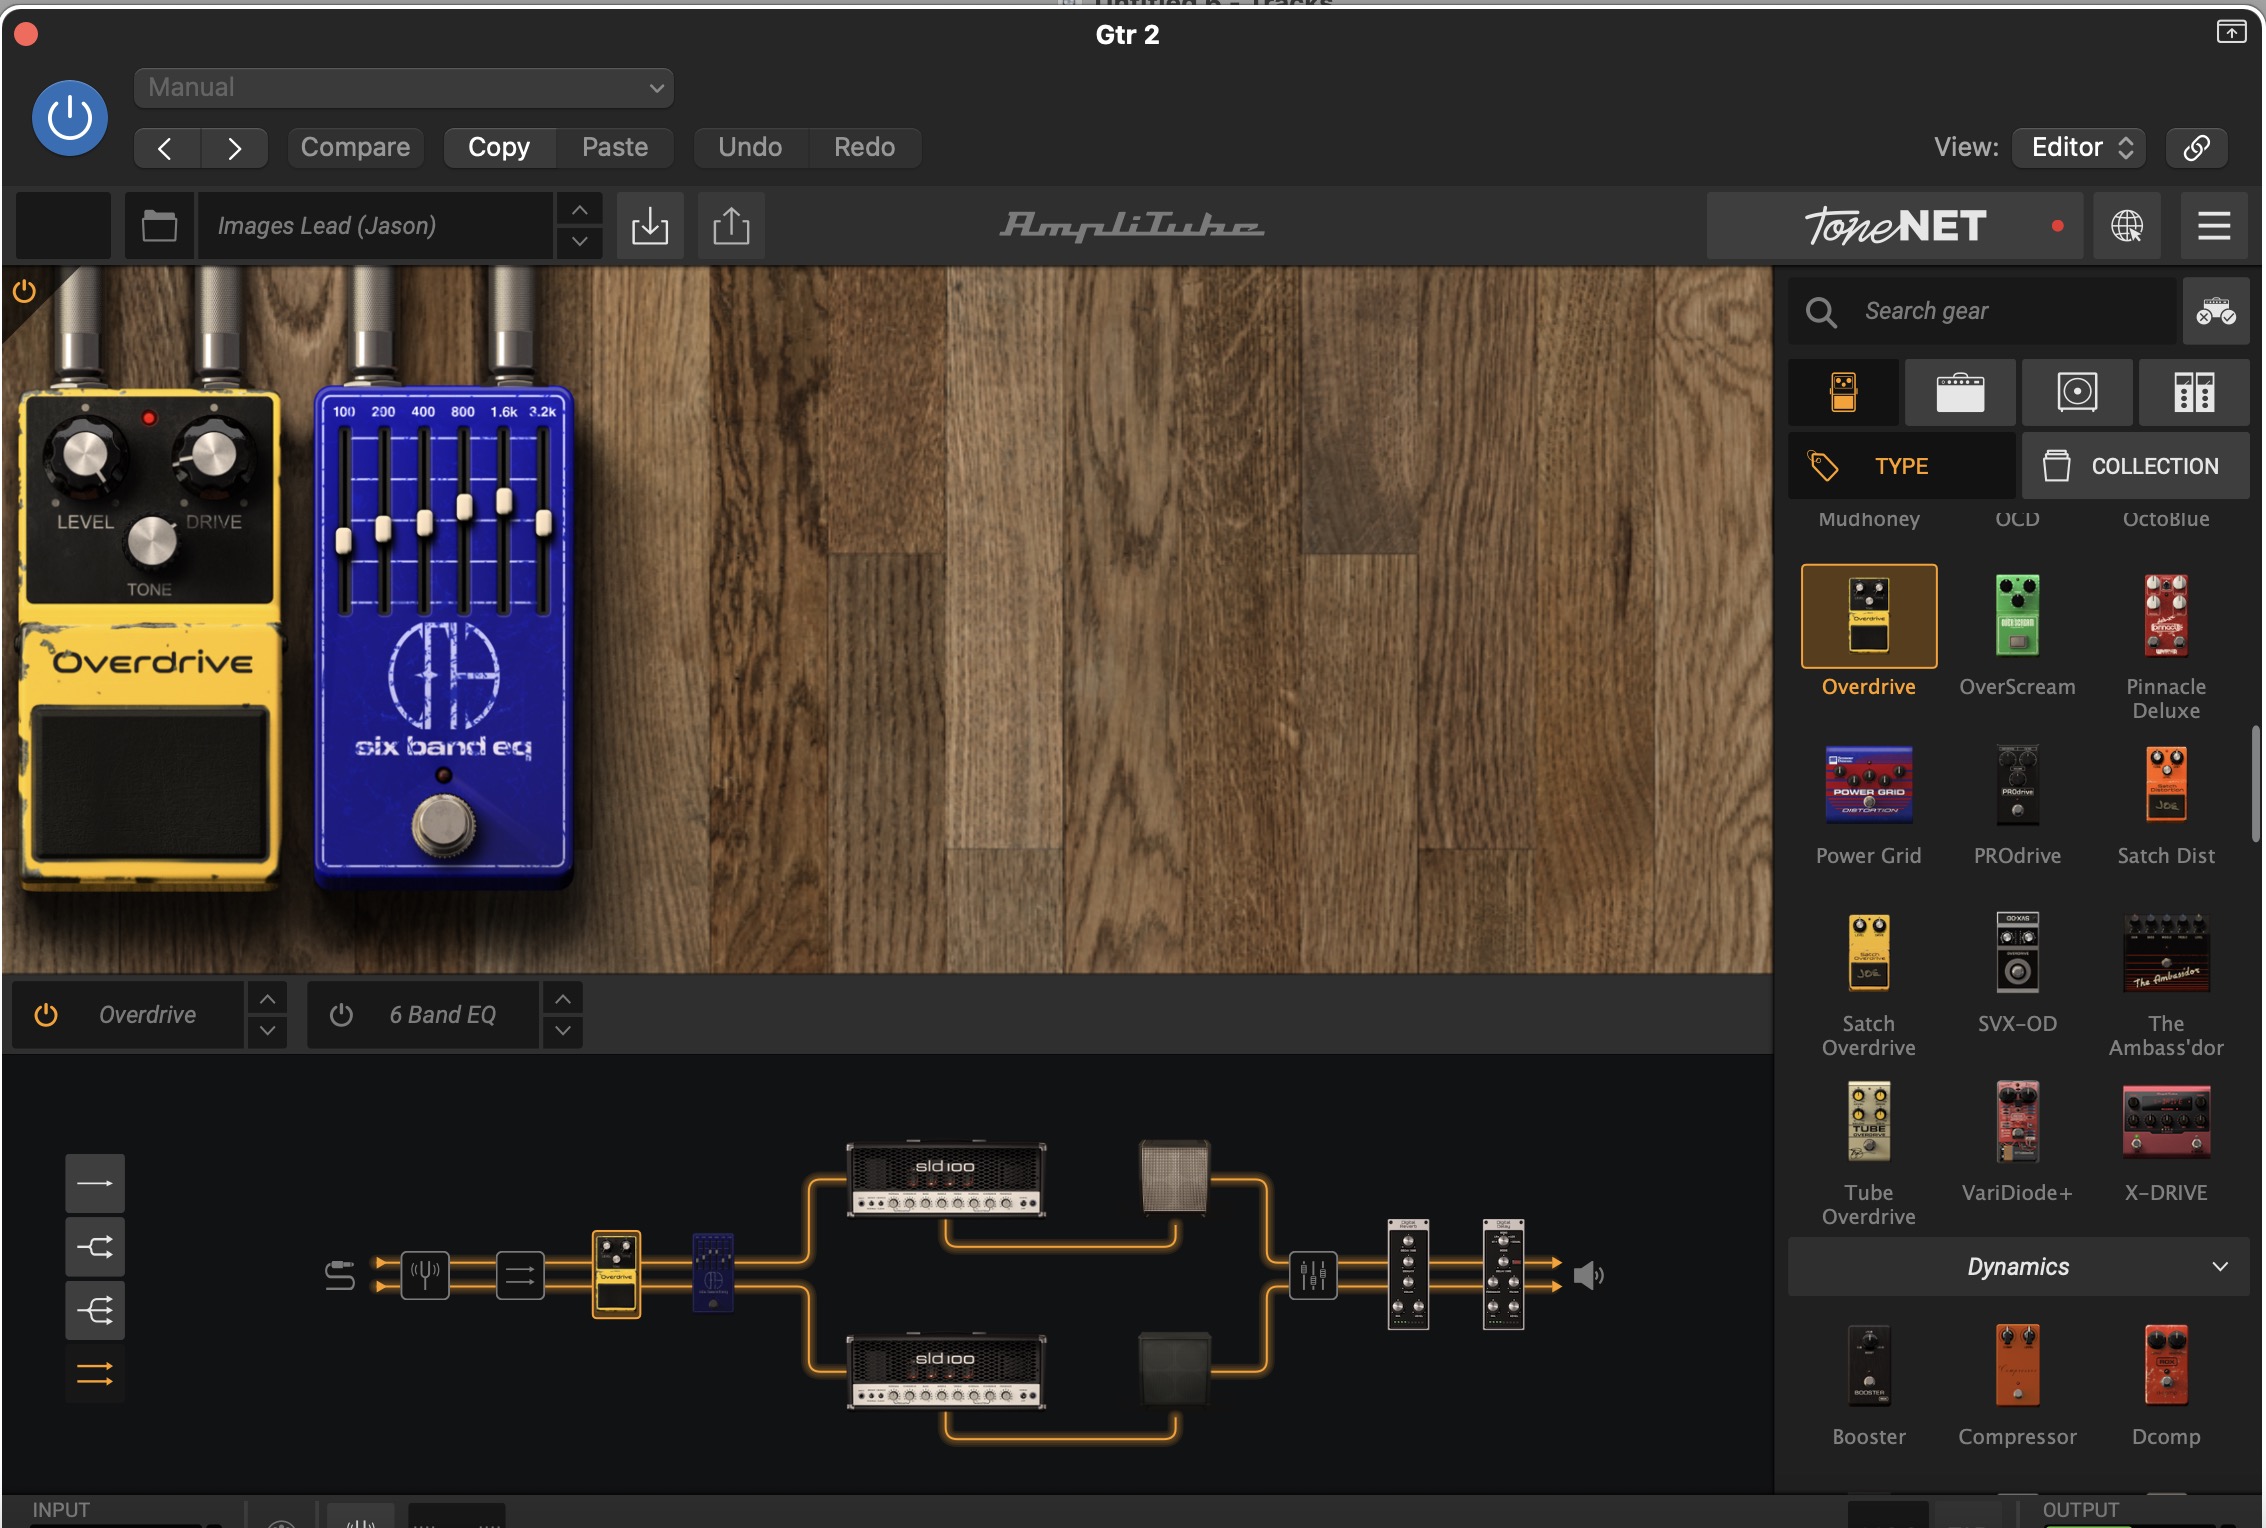This screenshot has height=1528, width=2266.
Task: Switch to the TYPE filter tab
Action: [1901, 465]
